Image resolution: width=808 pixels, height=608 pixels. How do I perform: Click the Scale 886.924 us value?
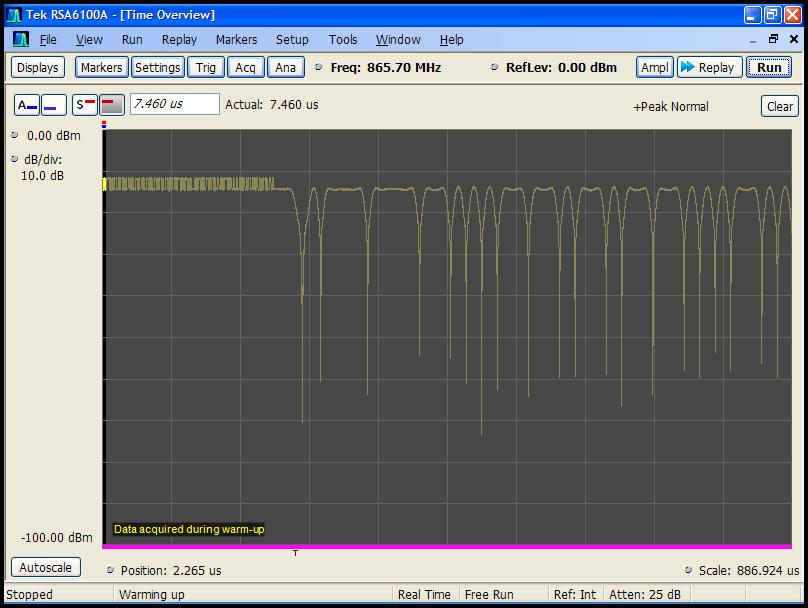click(768, 570)
